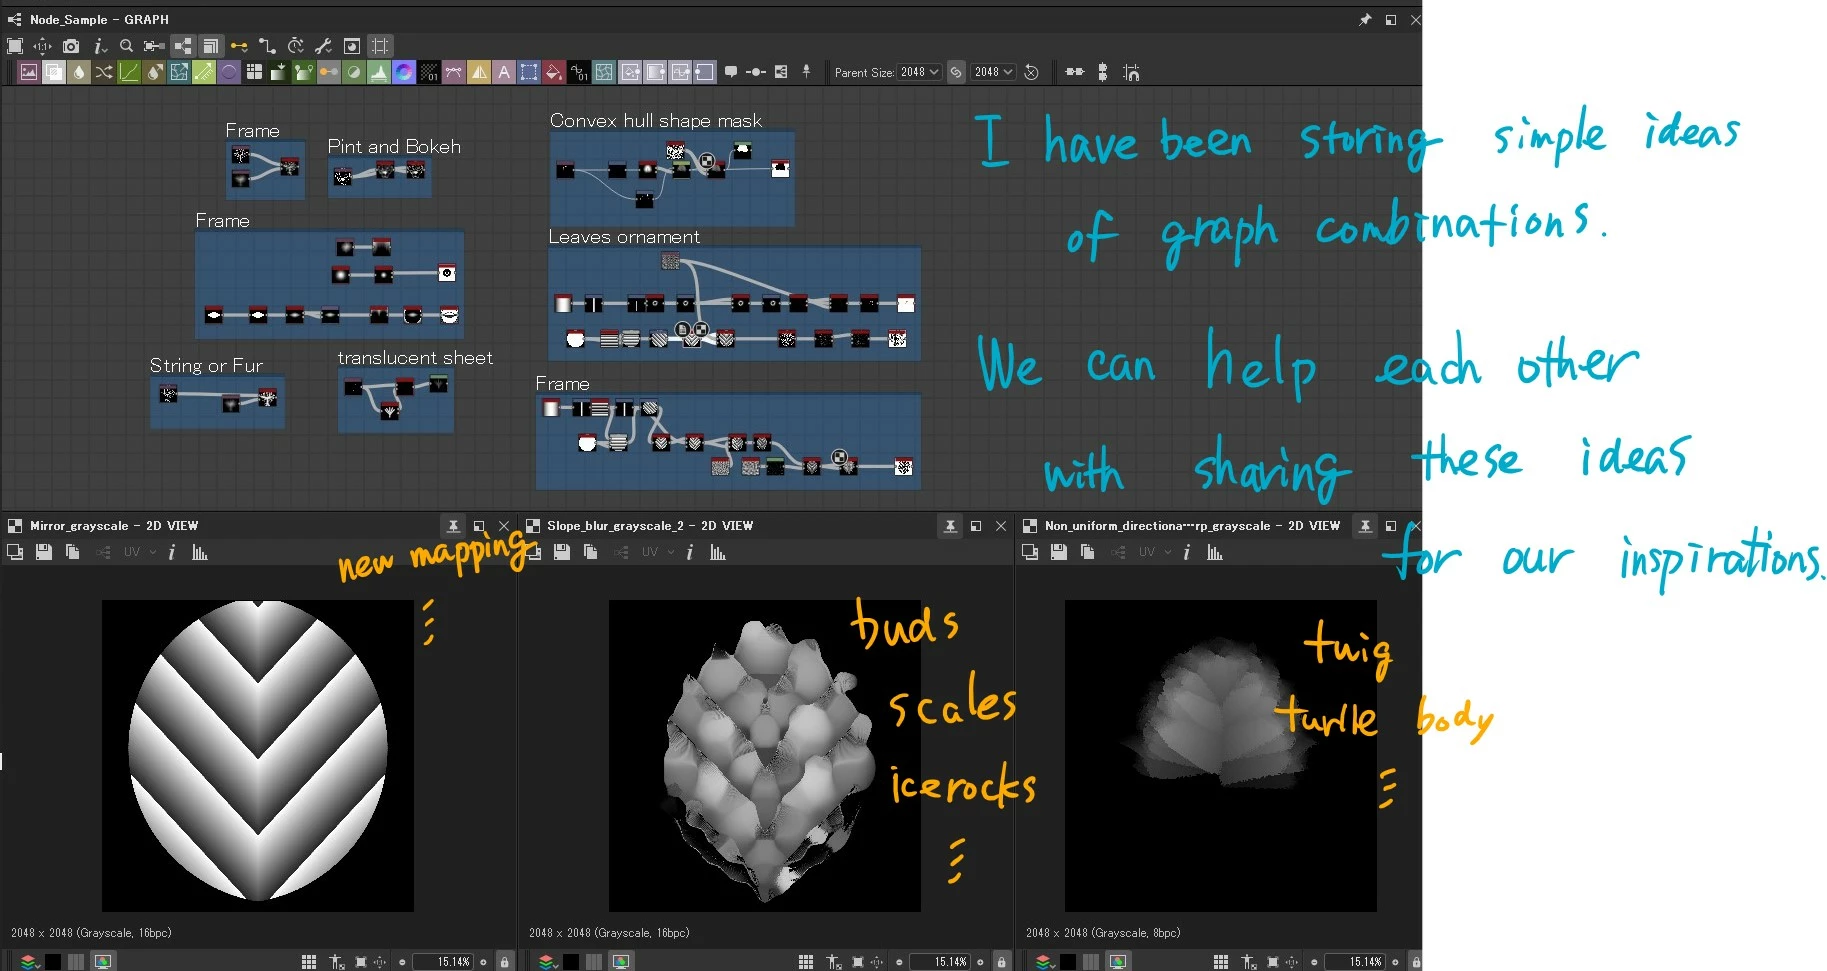Screen dimensions: 1827x971
Task: Select Non_uniform_directional 2D VIEW title
Action: (1192, 526)
